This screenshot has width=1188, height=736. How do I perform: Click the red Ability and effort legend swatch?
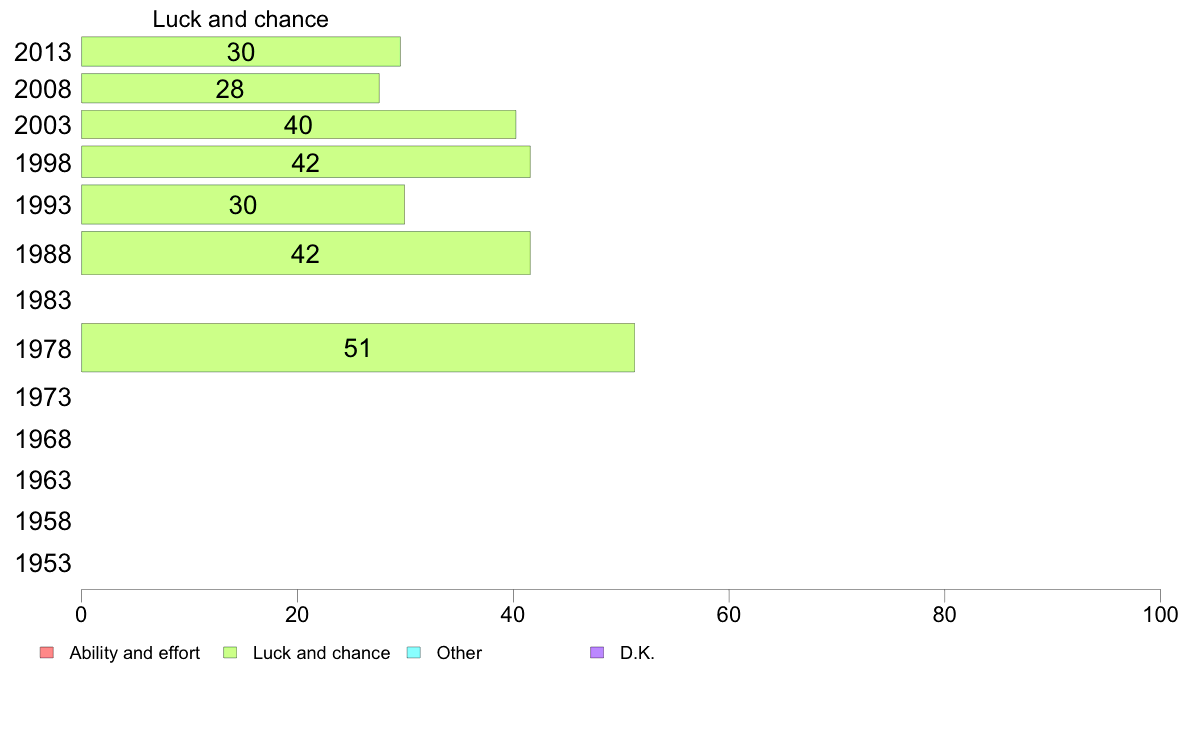47,653
